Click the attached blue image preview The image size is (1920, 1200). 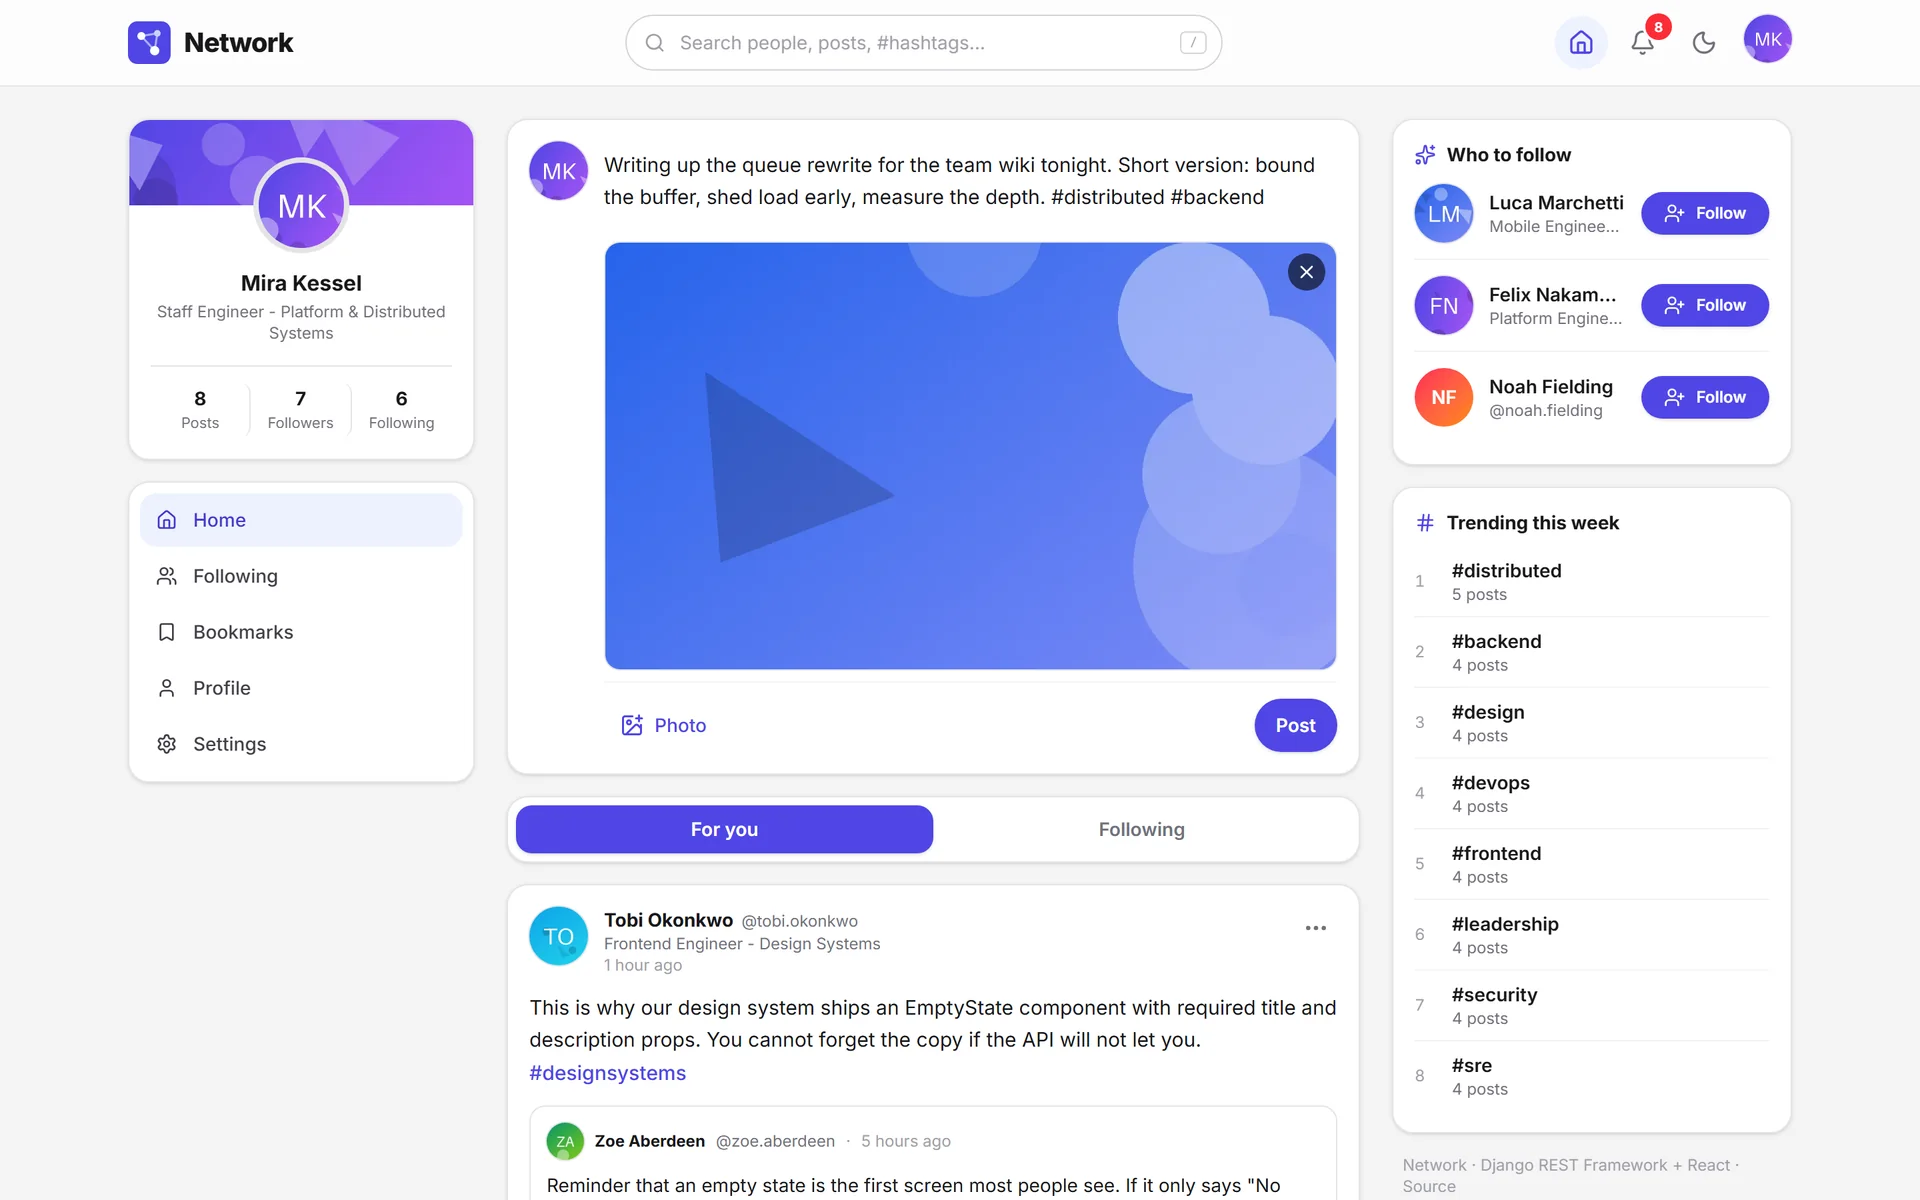tap(970, 456)
